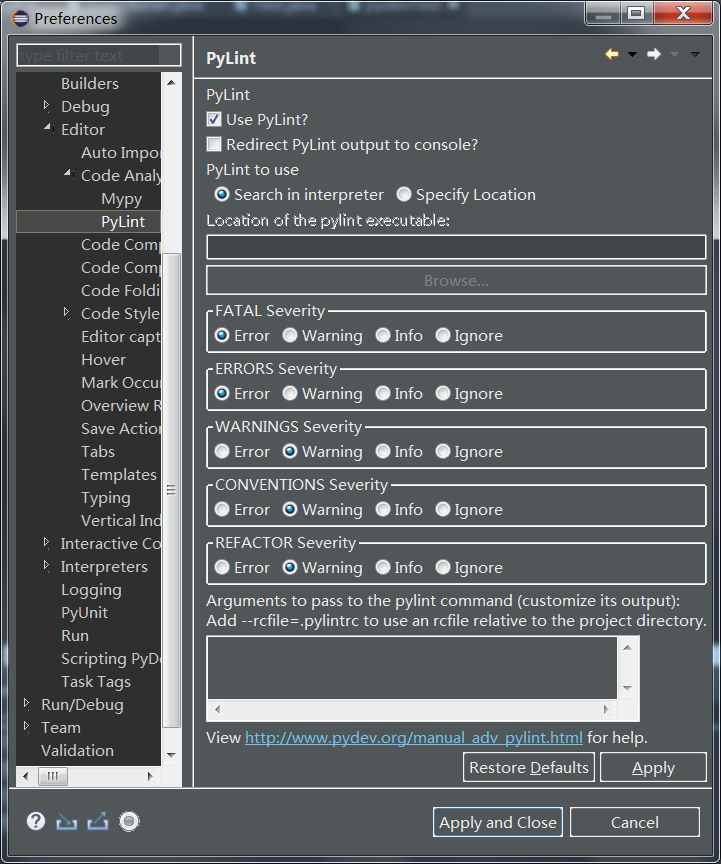
Task: Click tree scrollbar down arrow
Action: (171, 755)
